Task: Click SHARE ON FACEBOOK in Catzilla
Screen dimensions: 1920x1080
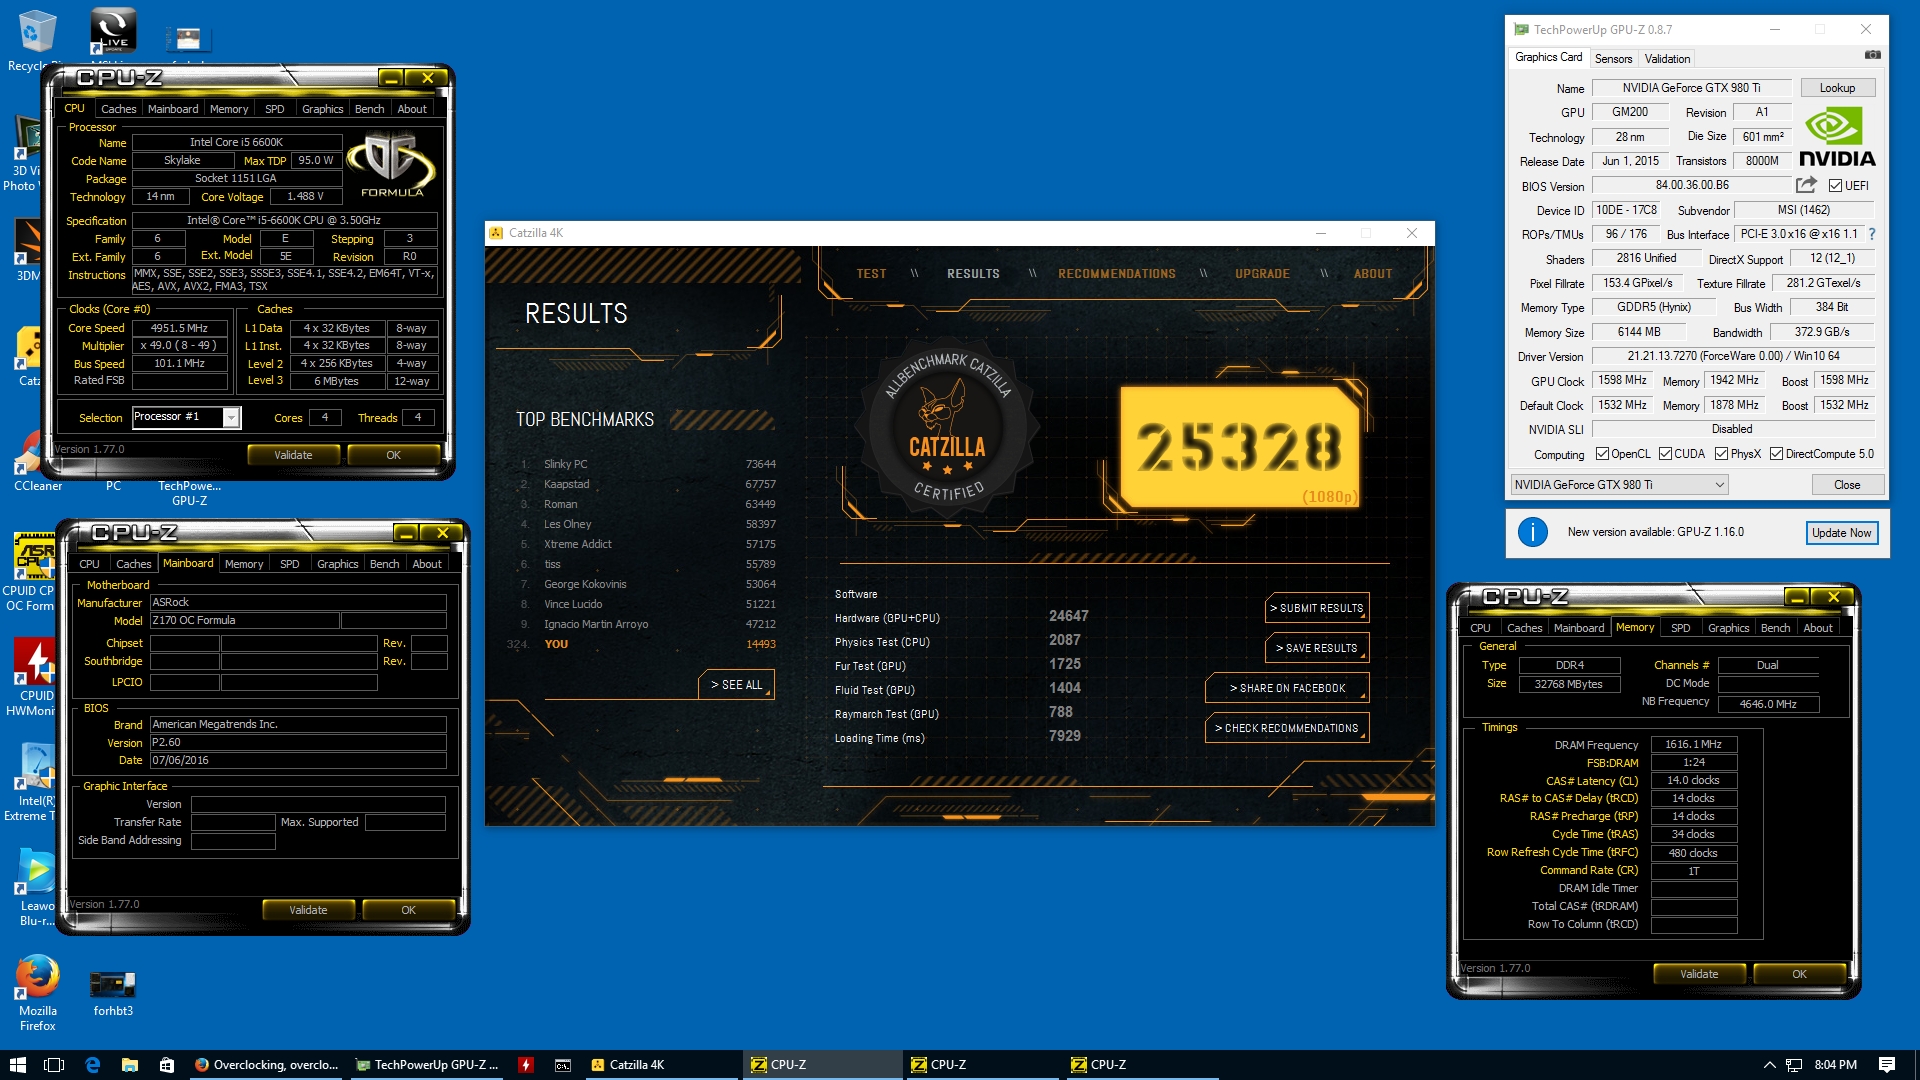Action: (x=1287, y=688)
